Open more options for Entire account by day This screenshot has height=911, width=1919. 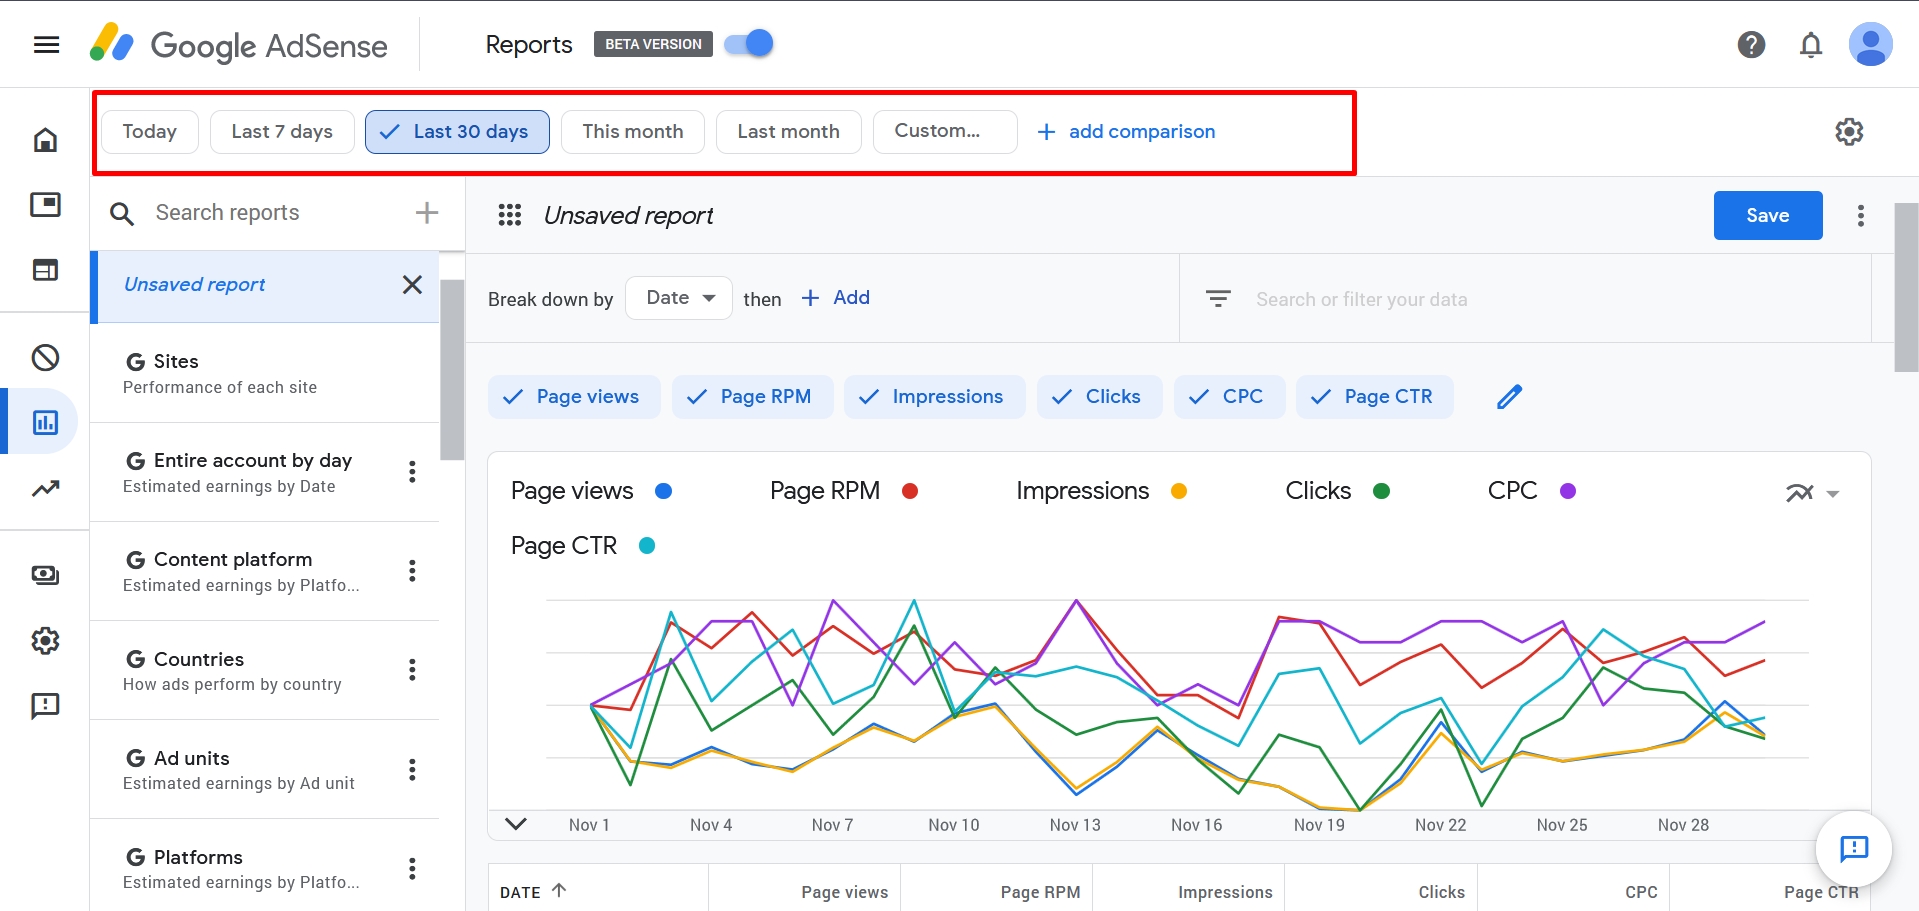[x=412, y=472]
